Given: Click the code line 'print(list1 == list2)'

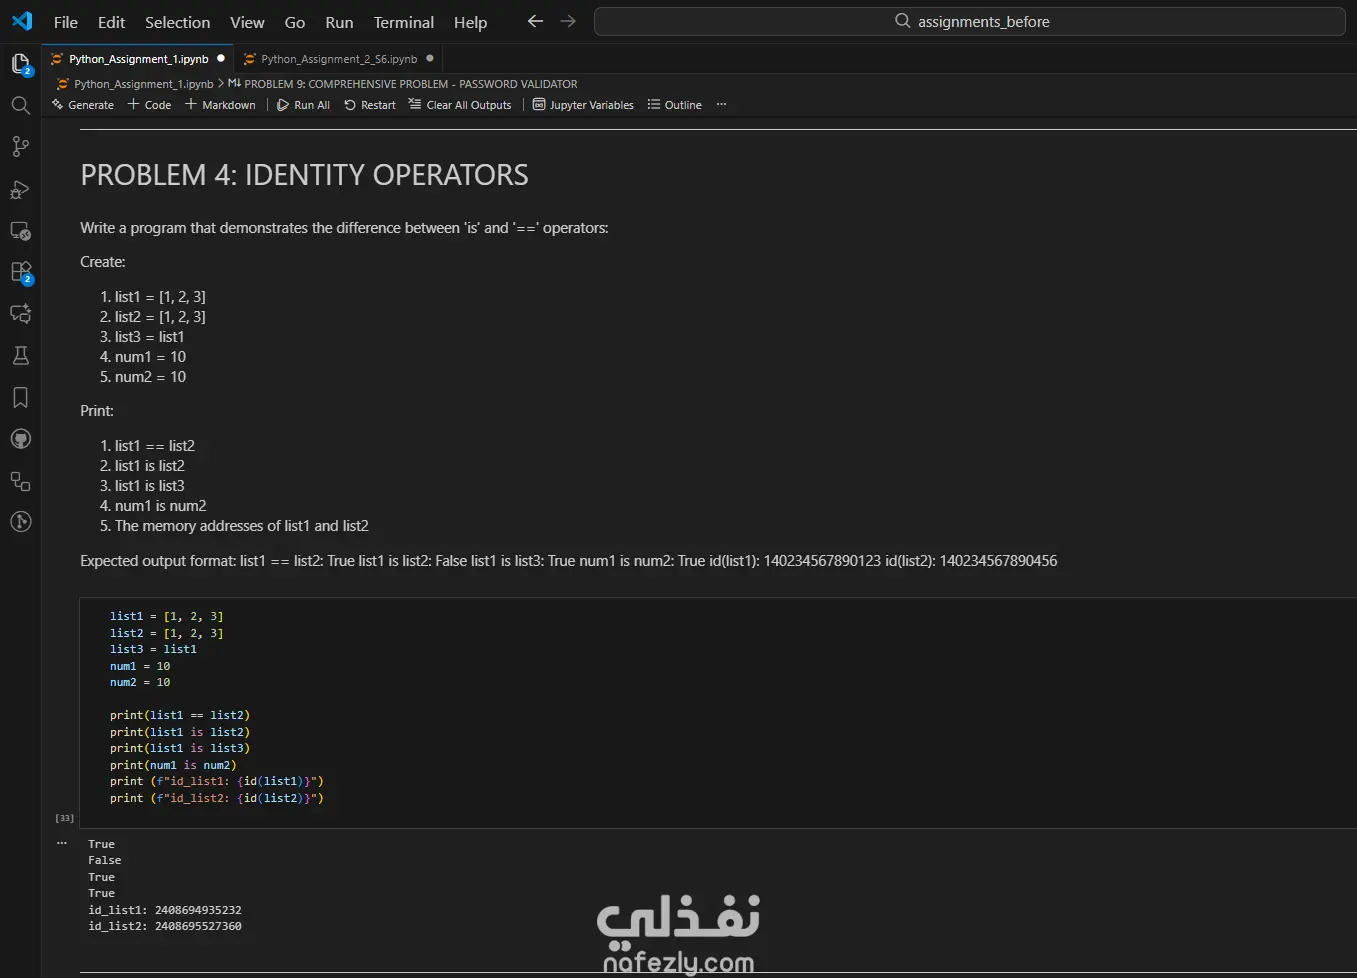Looking at the screenshot, I should tap(180, 715).
